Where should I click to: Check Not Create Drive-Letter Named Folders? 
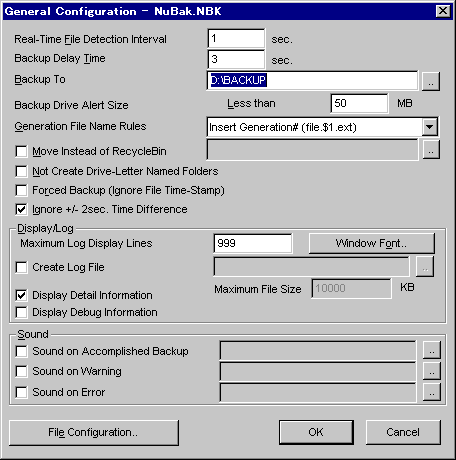(x=21, y=171)
